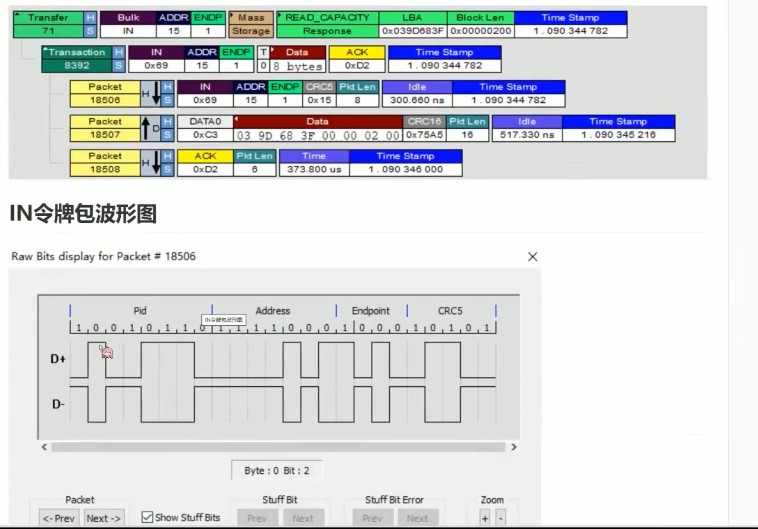Screen dimensions: 758x529
Task: Click the Zoom in plus button
Action: coord(485,518)
